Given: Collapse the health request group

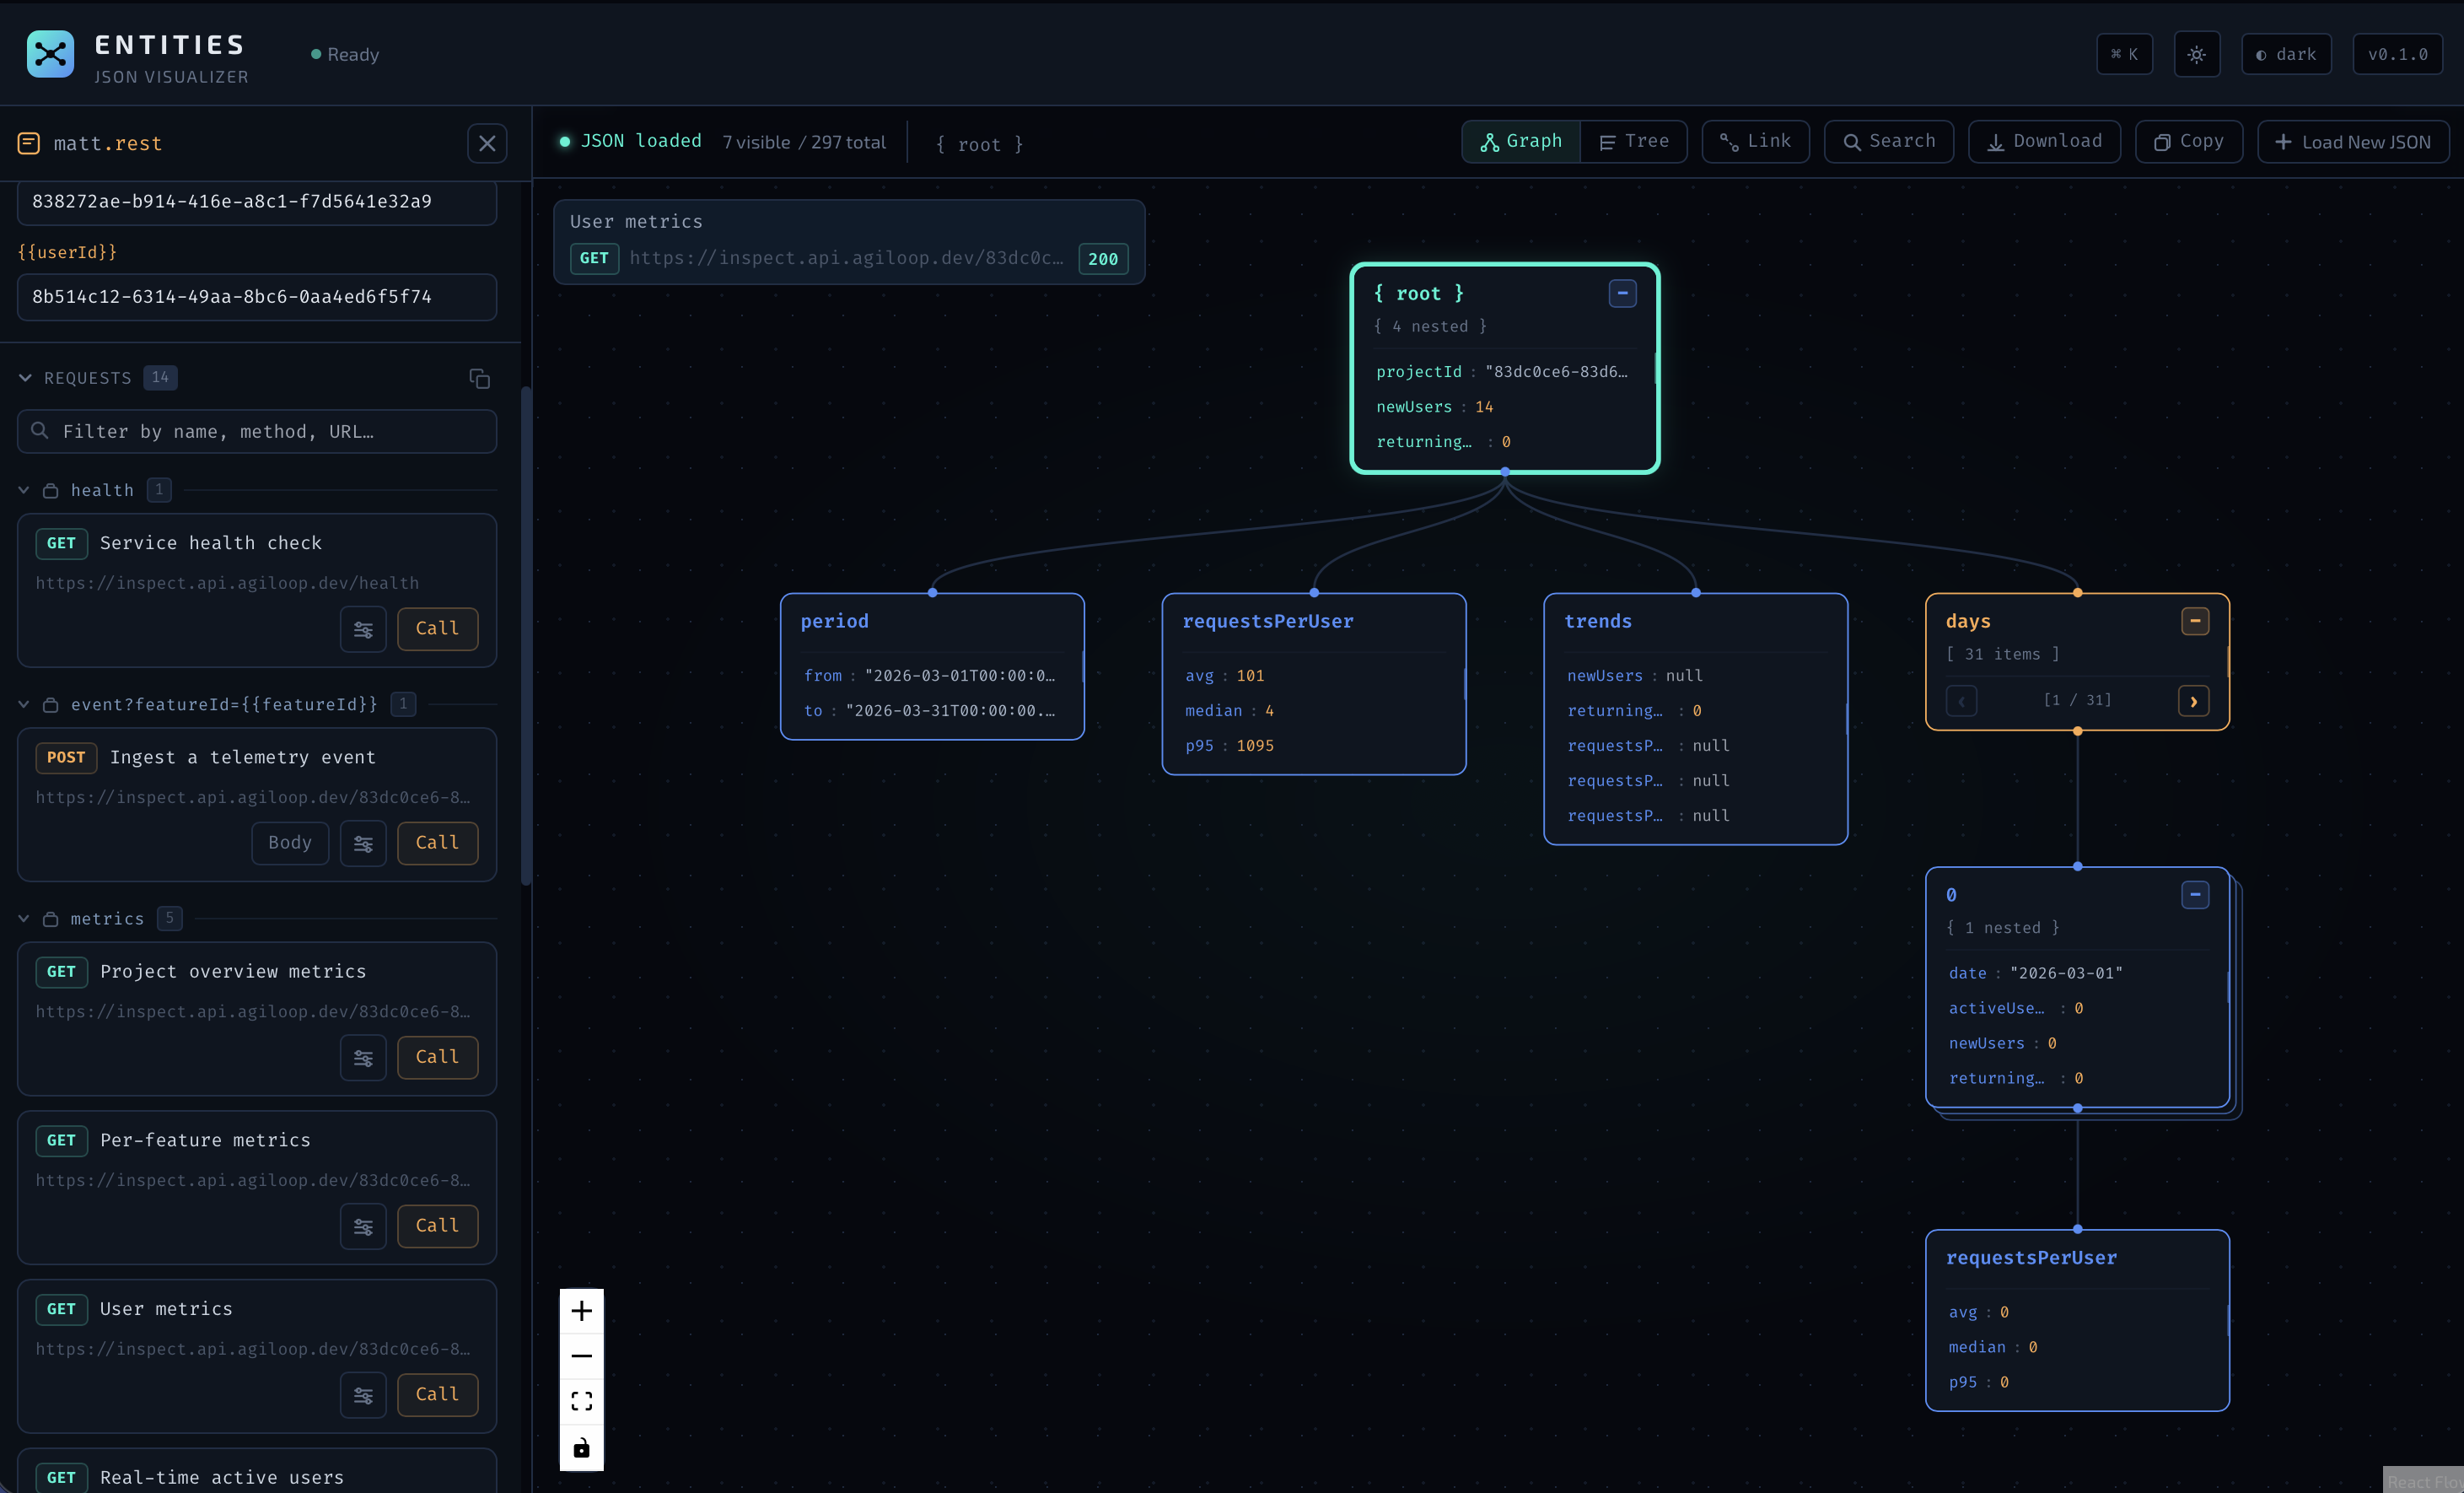Looking at the screenshot, I should pyautogui.click(x=23, y=490).
